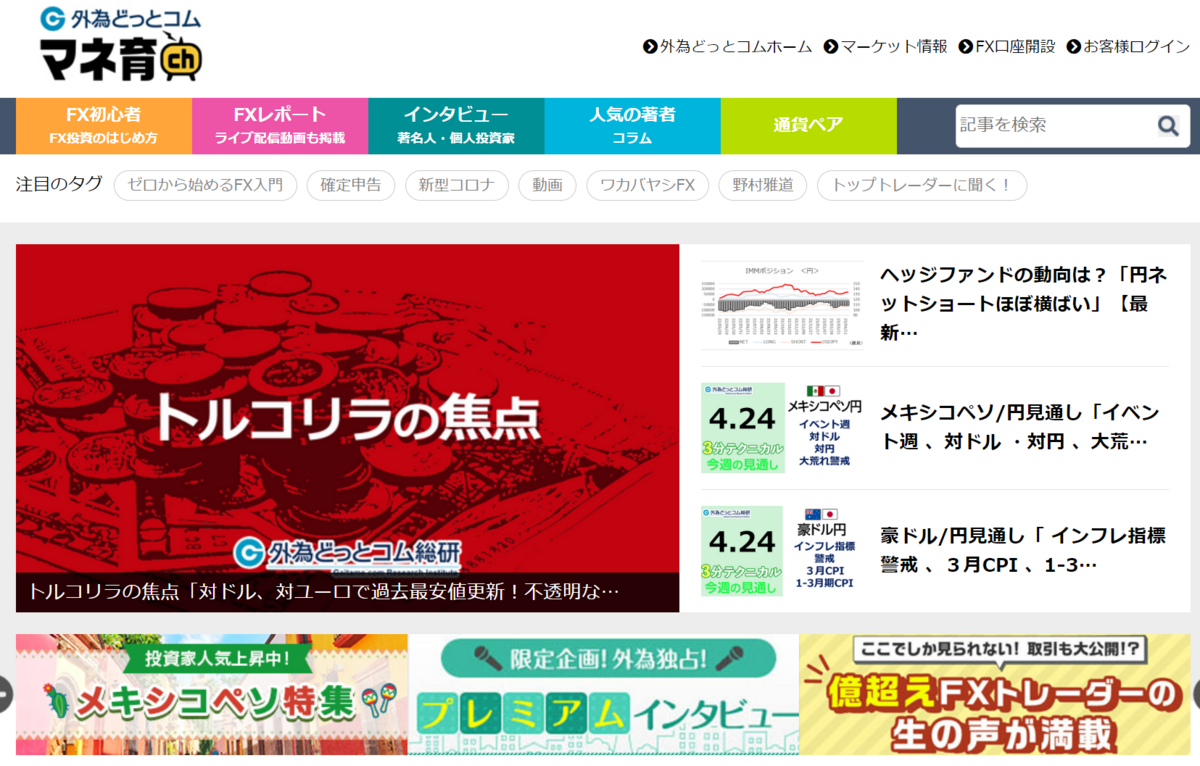Open the メキシコペソ特集 banner
Screen dimensions: 1200x766
click(x=212, y=694)
